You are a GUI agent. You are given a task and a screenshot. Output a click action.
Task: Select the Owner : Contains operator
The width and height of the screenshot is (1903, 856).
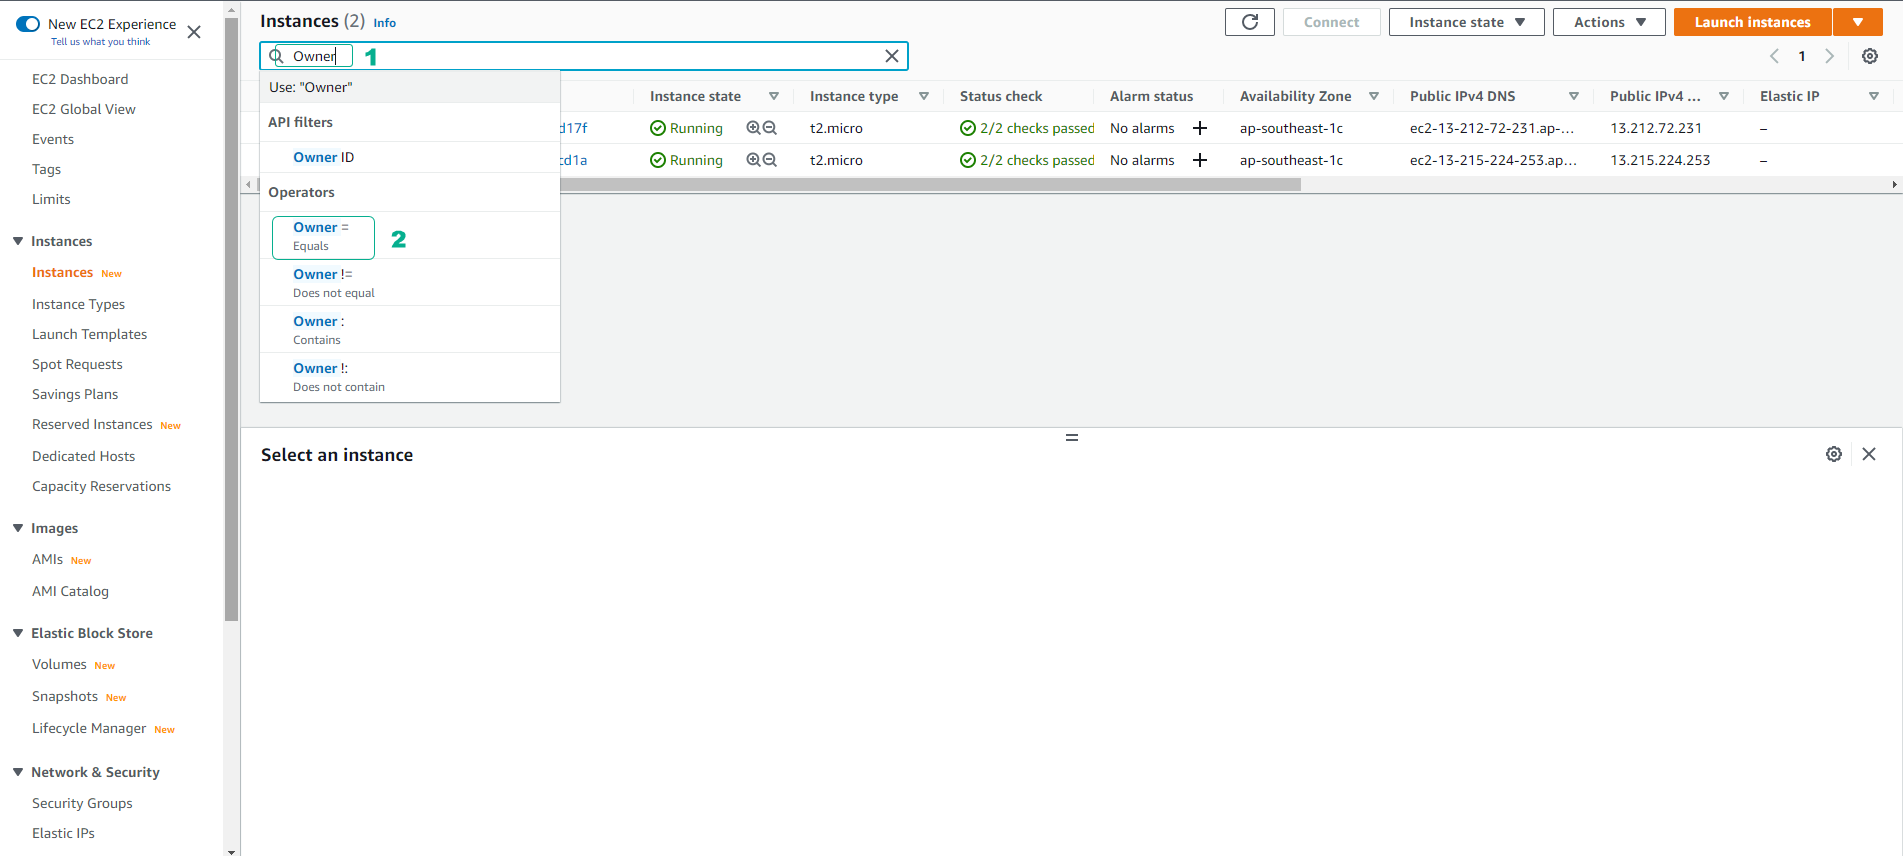point(410,330)
